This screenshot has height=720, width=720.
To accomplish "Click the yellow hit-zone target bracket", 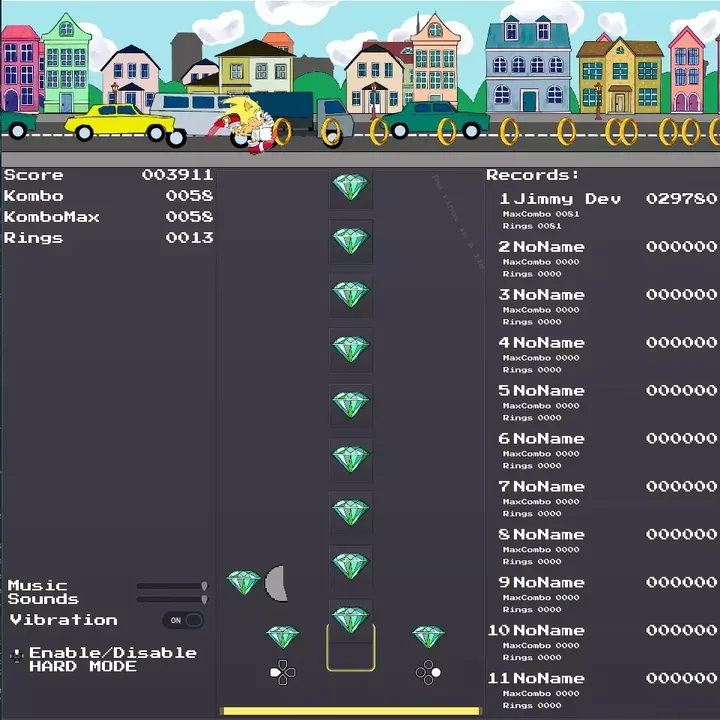I will tap(351, 647).
